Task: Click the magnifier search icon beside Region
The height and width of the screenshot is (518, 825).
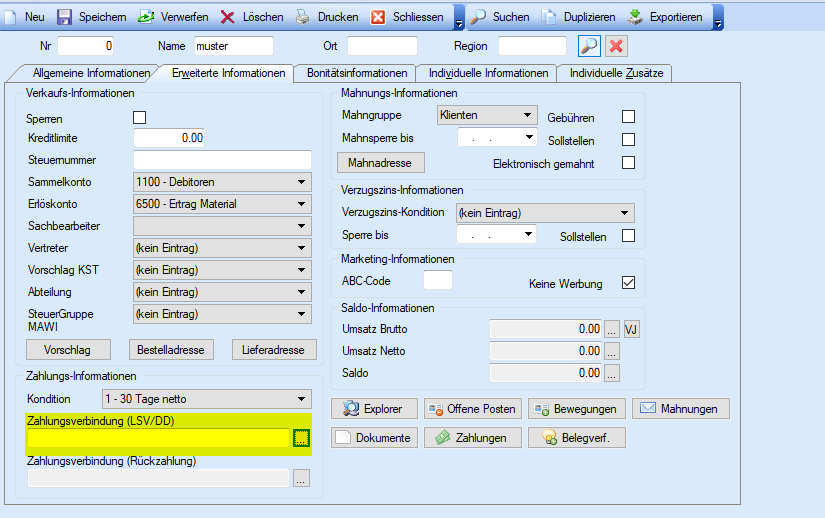Action: point(590,46)
